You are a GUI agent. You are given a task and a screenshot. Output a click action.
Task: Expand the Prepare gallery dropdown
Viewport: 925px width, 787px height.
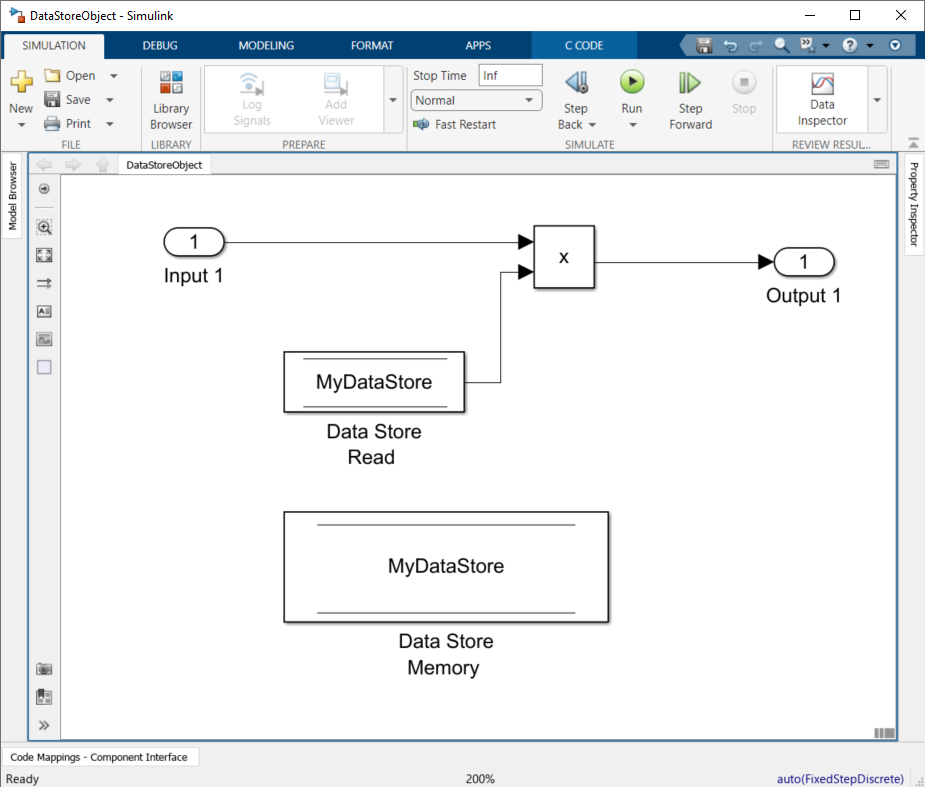pyautogui.click(x=393, y=100)
